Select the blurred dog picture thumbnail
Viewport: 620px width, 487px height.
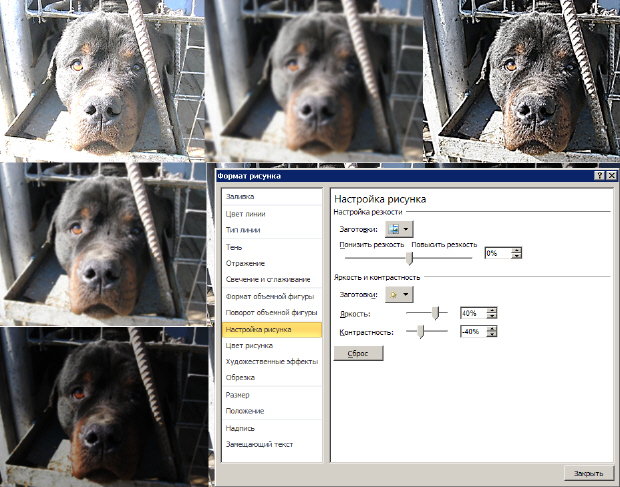[314, 81]
